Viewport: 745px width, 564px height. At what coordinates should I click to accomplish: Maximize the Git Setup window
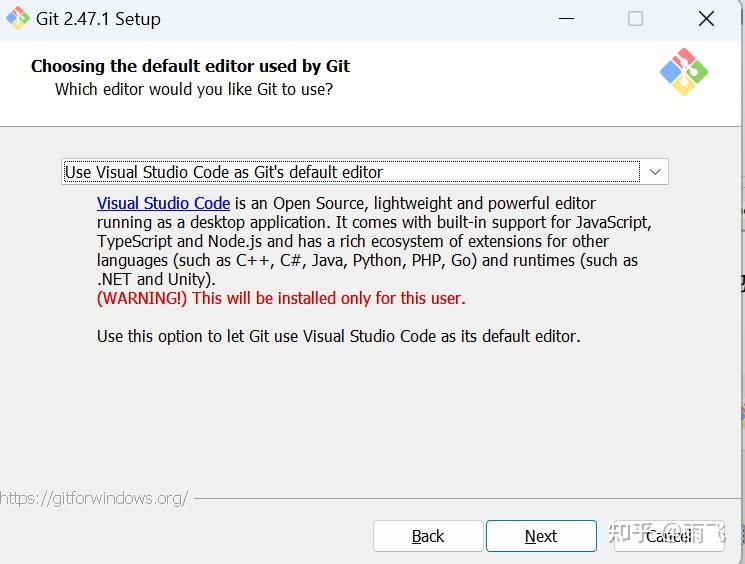(635, 19)
